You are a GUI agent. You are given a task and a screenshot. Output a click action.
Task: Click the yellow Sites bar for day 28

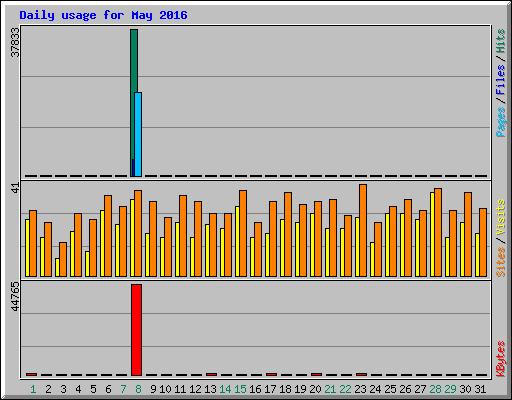pos(432,234)
